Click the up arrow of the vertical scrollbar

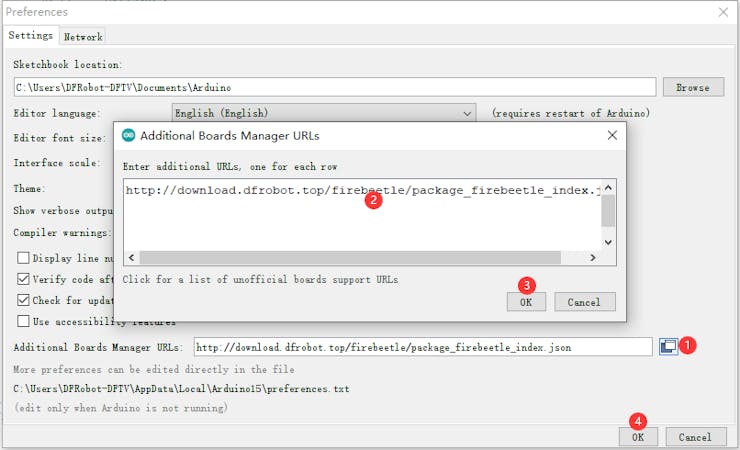[608, 188]
